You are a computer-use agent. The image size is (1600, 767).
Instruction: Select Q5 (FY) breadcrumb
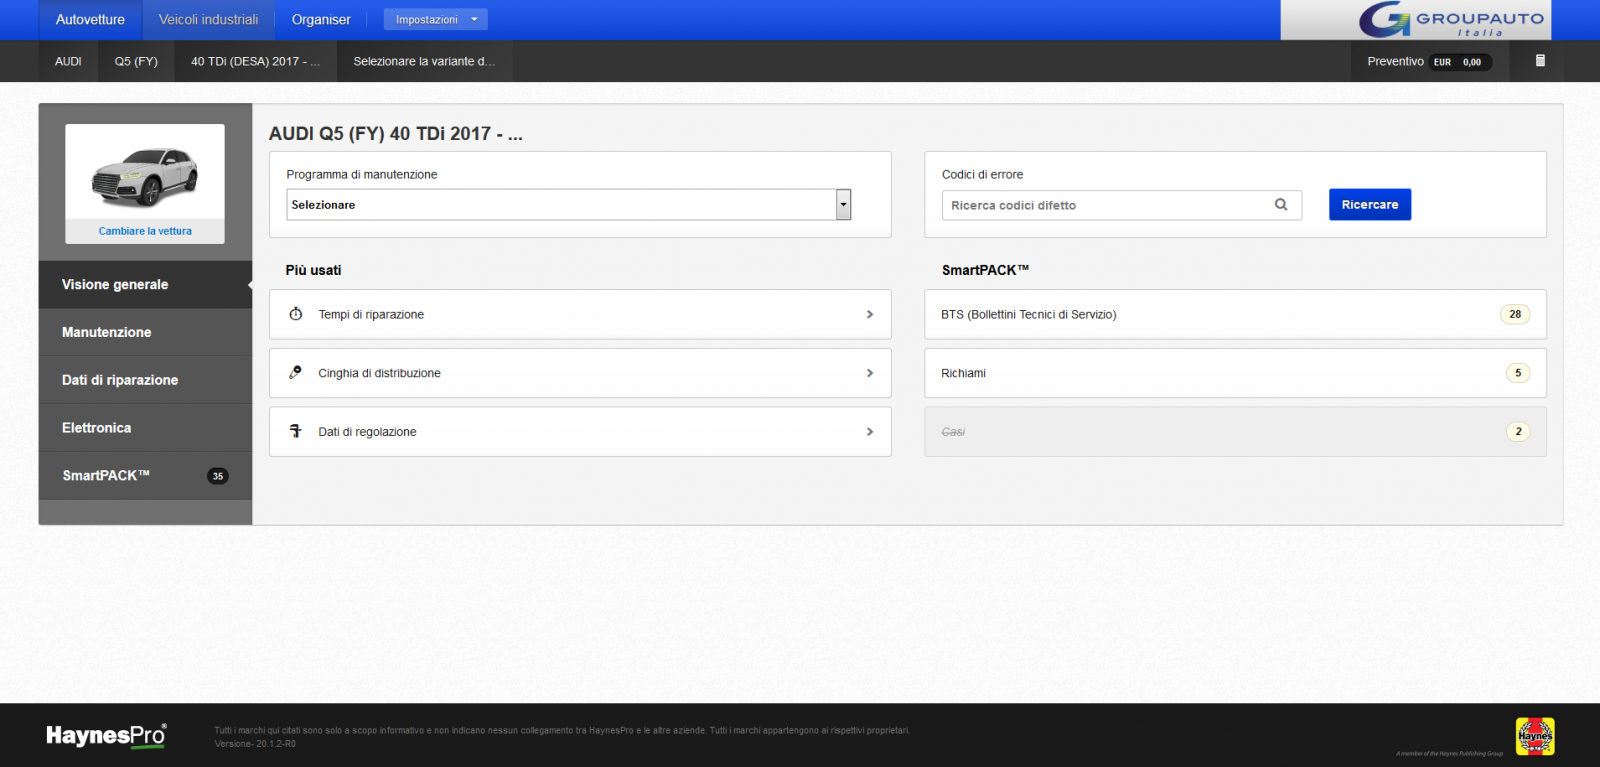(x=136, y=61)
